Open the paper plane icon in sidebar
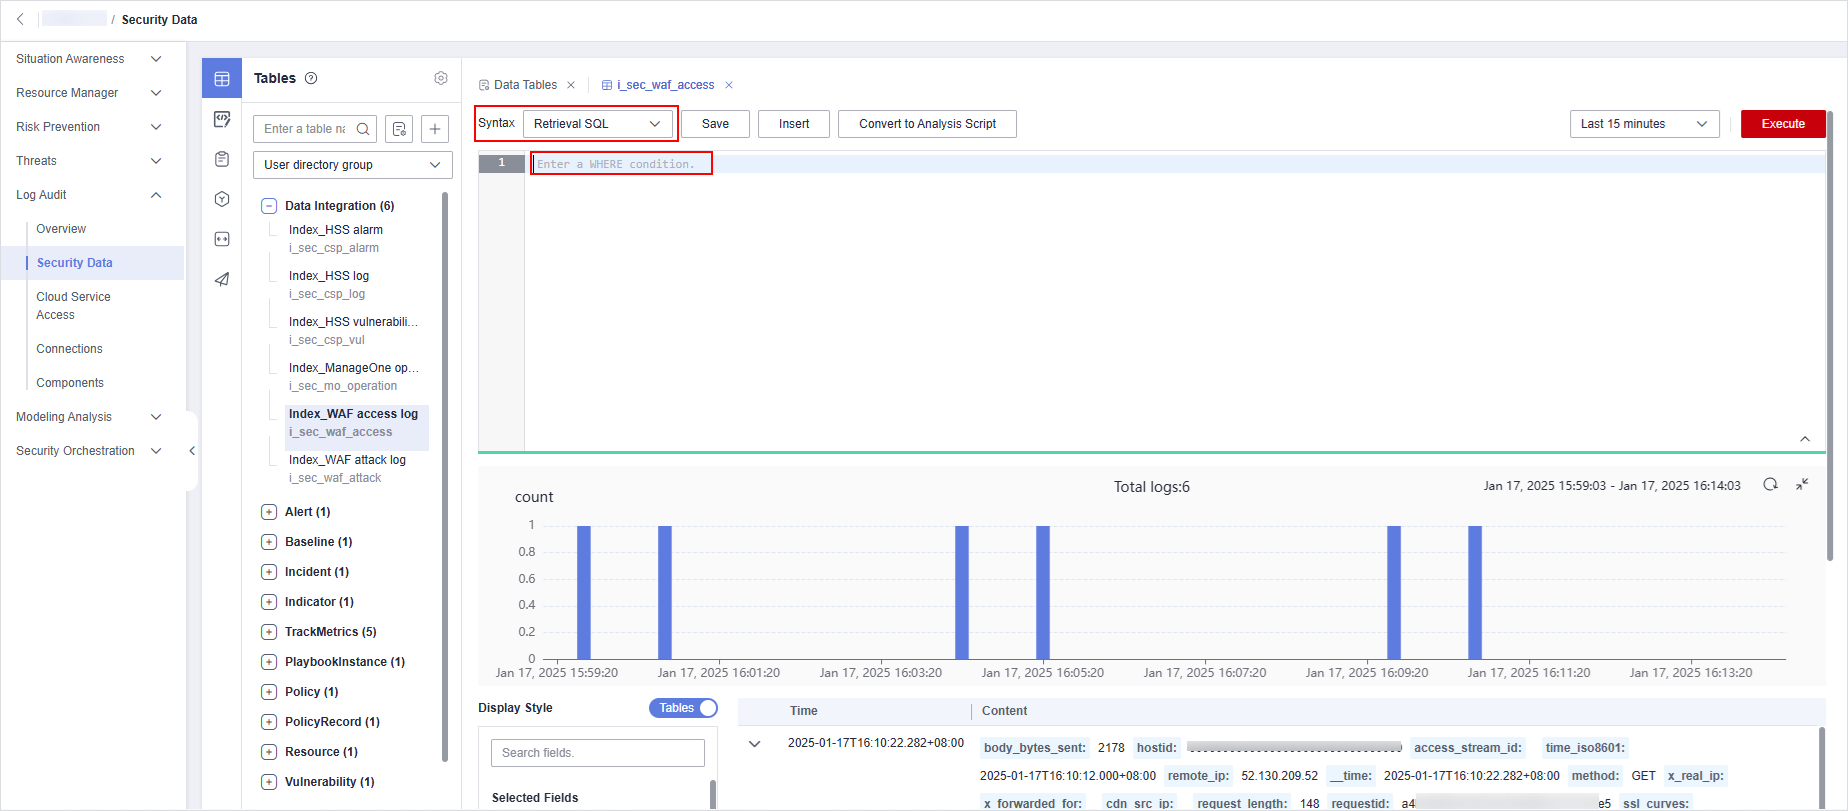Image resolution: width=1848 pixels, height=811 pixels. click(222, 279)
